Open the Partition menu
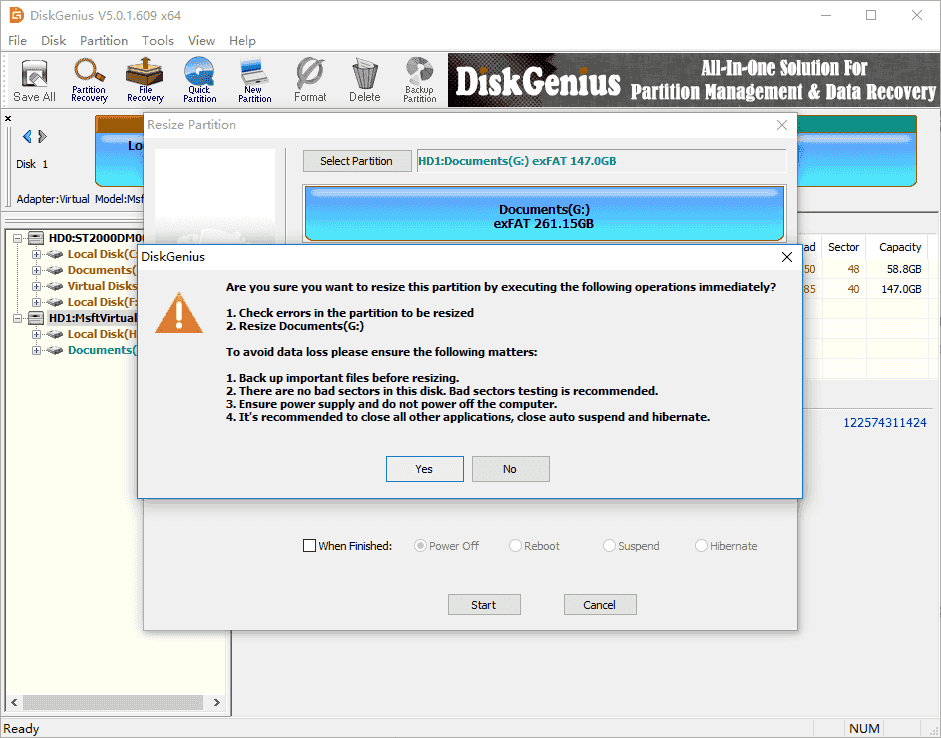The image size is (941, 738). [x=104, y=40]
